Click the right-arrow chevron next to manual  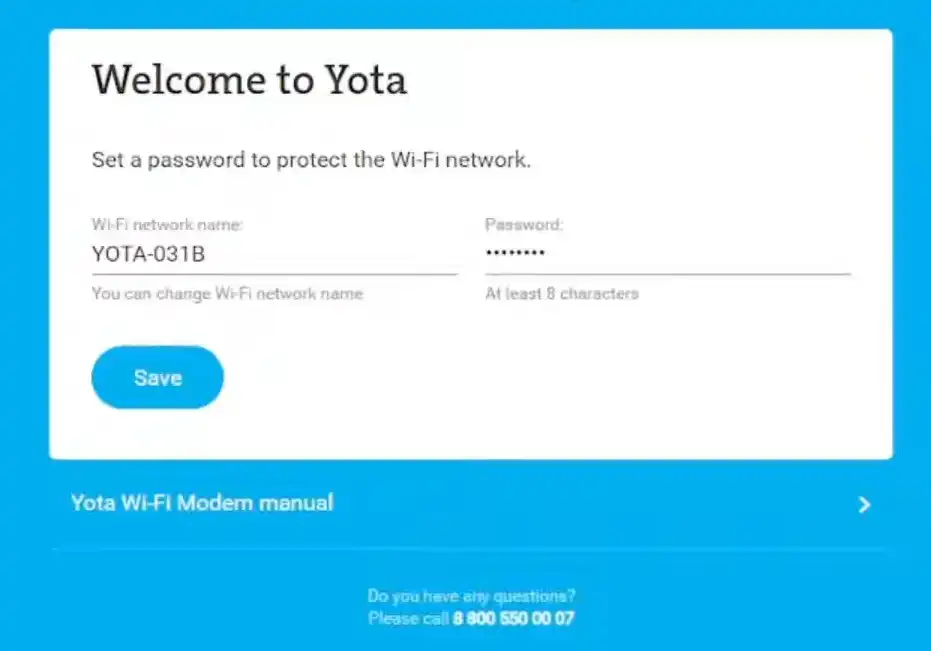click(864, 504)
